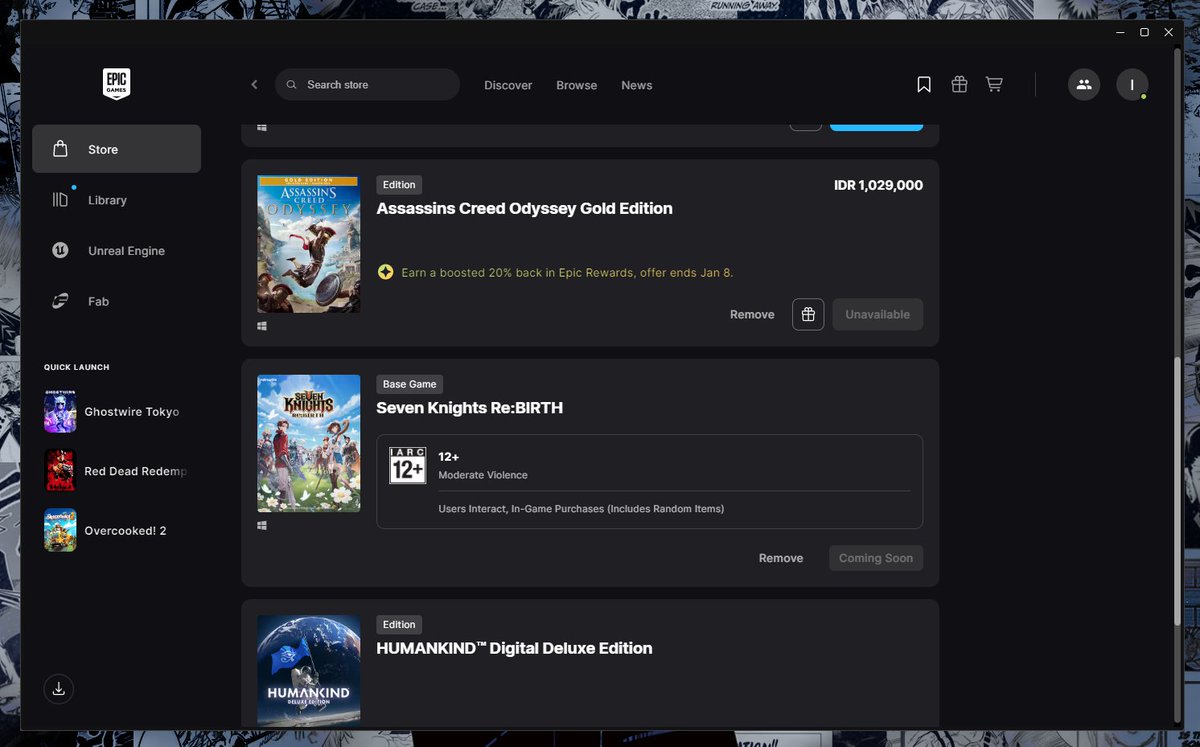This screenshot has width=1200, height=747.
Task: Open the profile avatar menu
Action: [x=1132, y=85]
